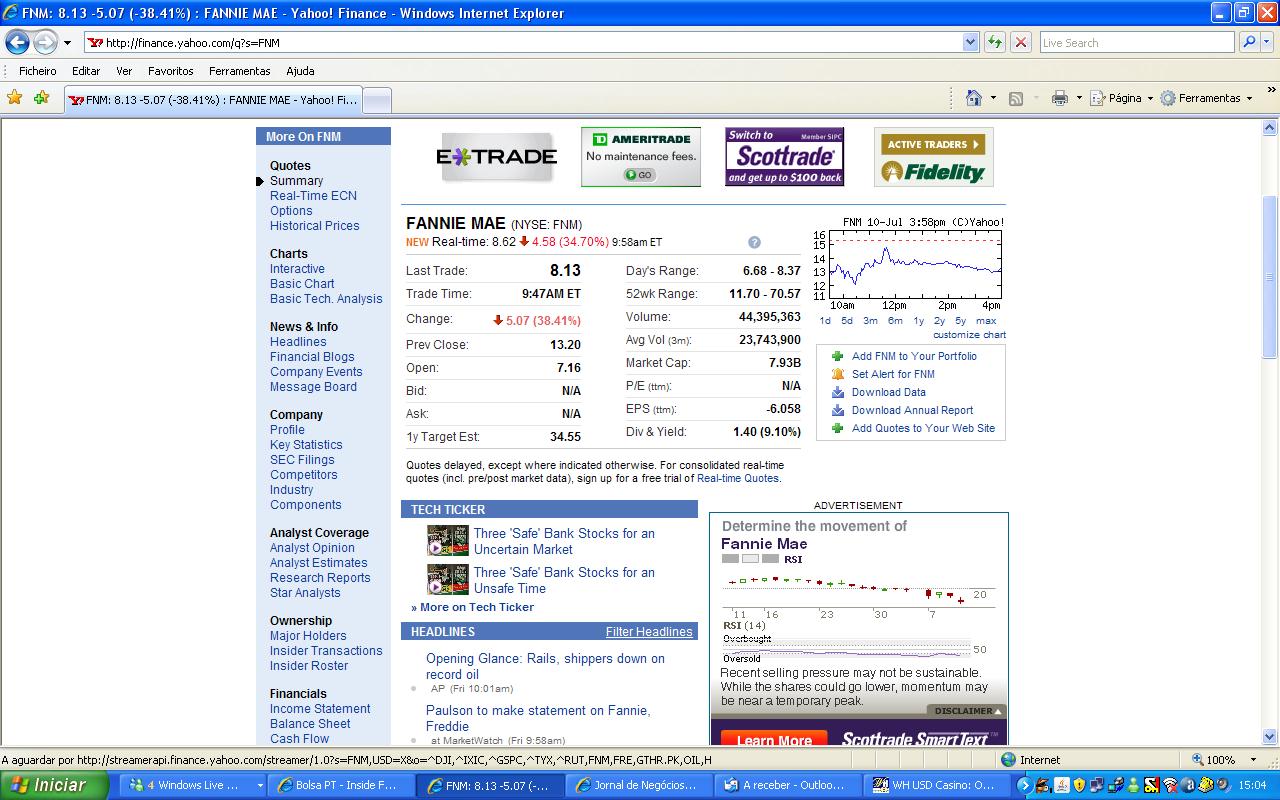Viewport: 1280px width, 800px height.
Task: Click the Home toolbar icon
Action: pyautogui.click(x=974, y=98)
